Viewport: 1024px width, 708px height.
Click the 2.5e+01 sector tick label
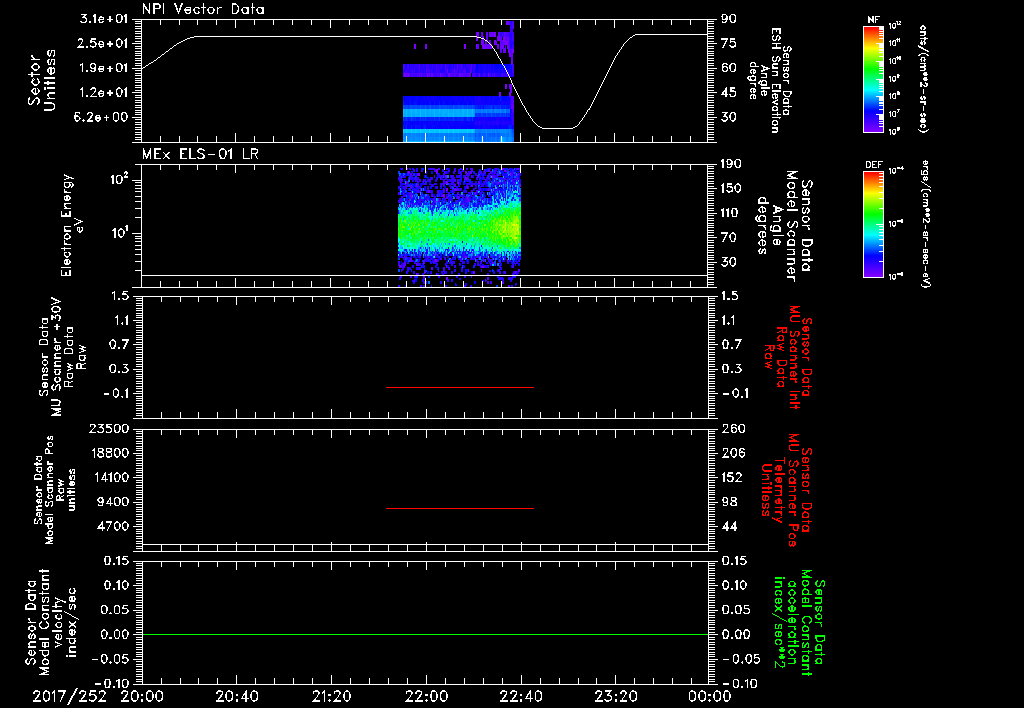tap(103, 43)
